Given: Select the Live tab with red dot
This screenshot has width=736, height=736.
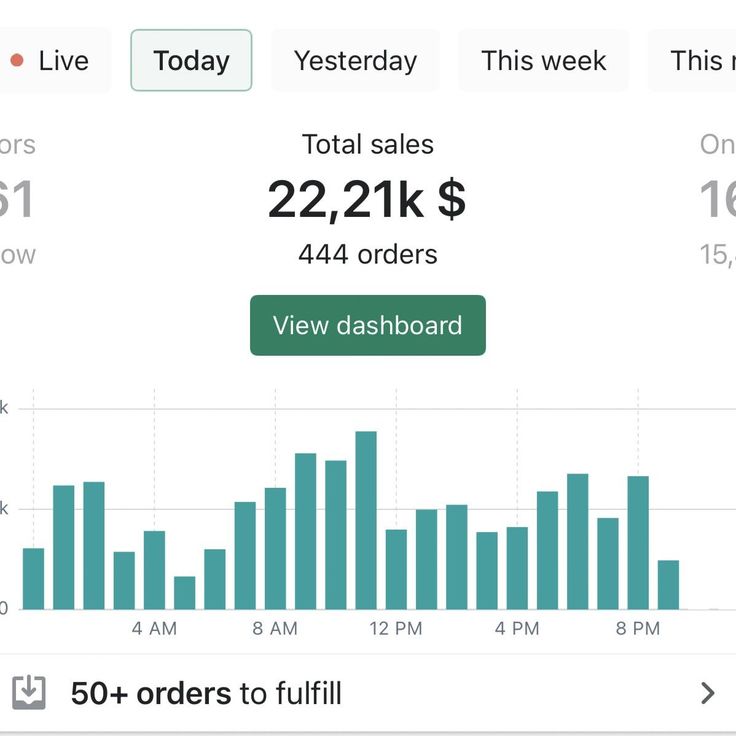Looking at the screenshot, I should [53, 61].
